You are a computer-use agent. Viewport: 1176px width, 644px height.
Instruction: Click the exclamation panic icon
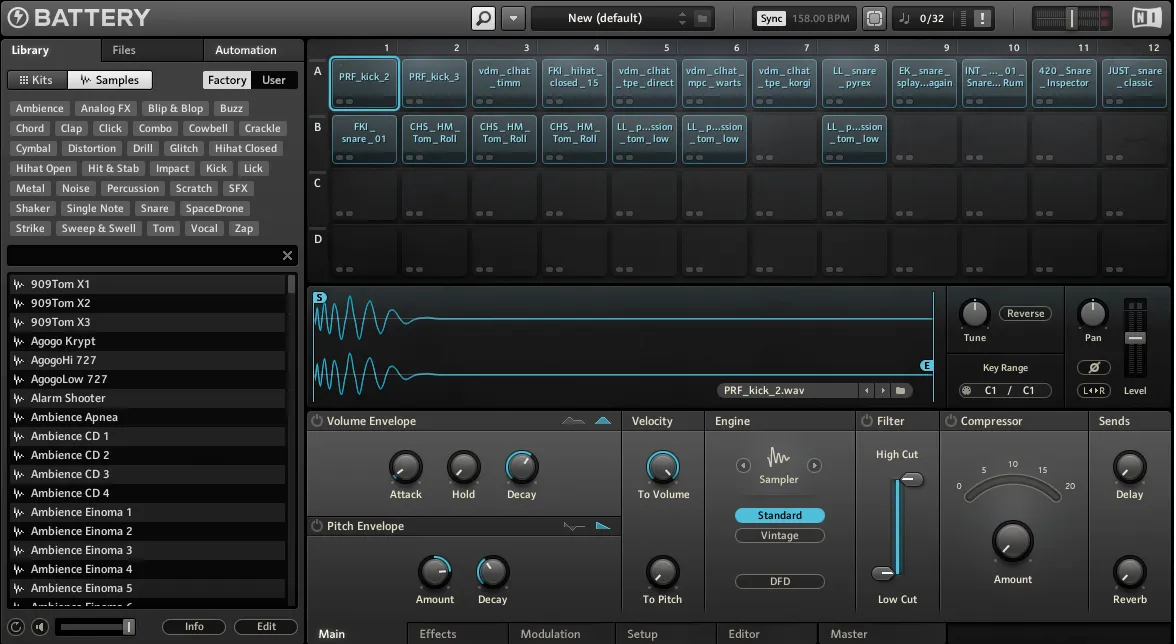point(982,18)
